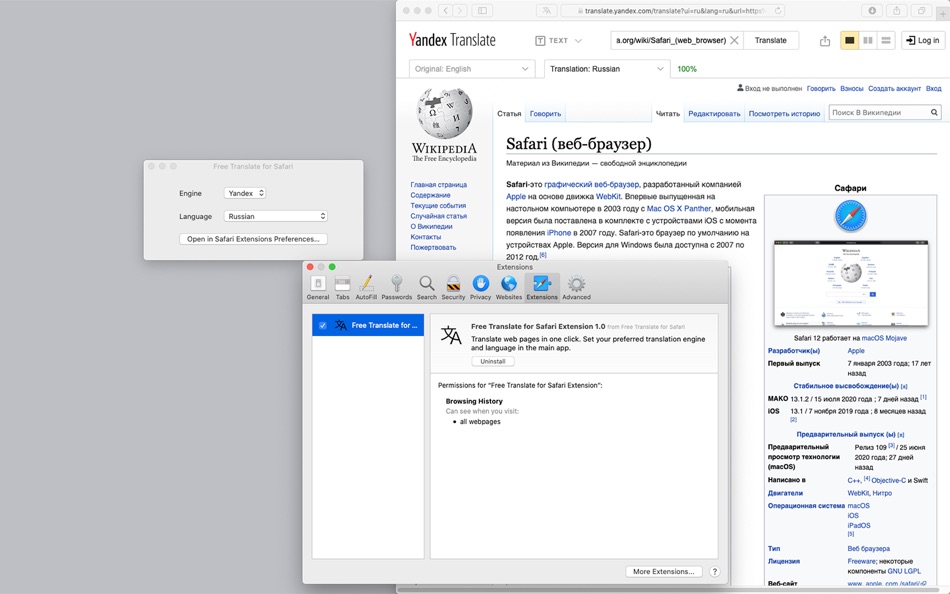Toggle the Safari sidebar button
Image resolution: width=950 pixels, height=594 pixels.
pos(482,10)
